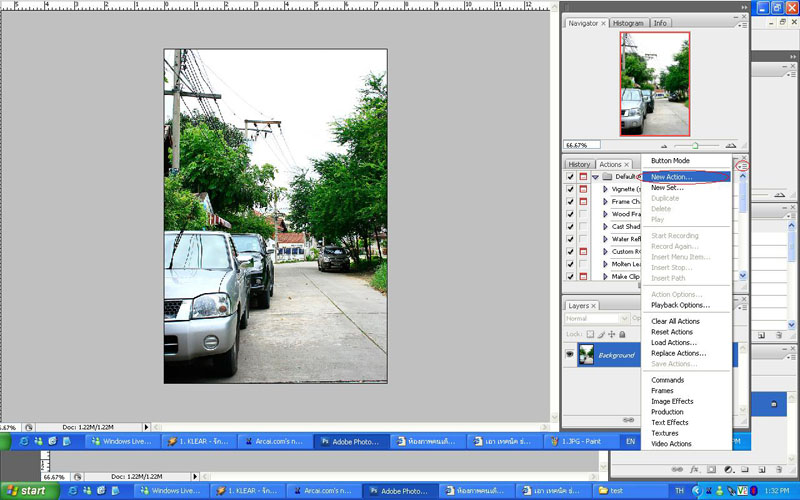800x500 pixels.
Task: Toggle the checkmark for Wood Frame action
Action: coord(570,214)
